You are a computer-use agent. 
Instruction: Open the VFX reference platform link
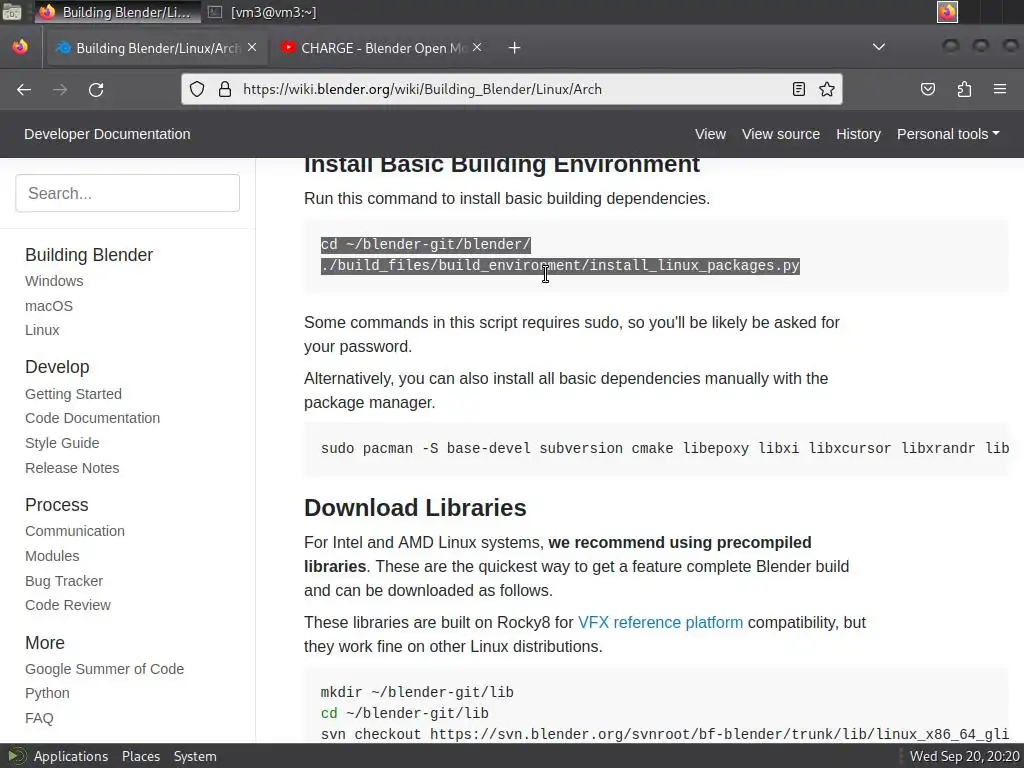point(660,622)
